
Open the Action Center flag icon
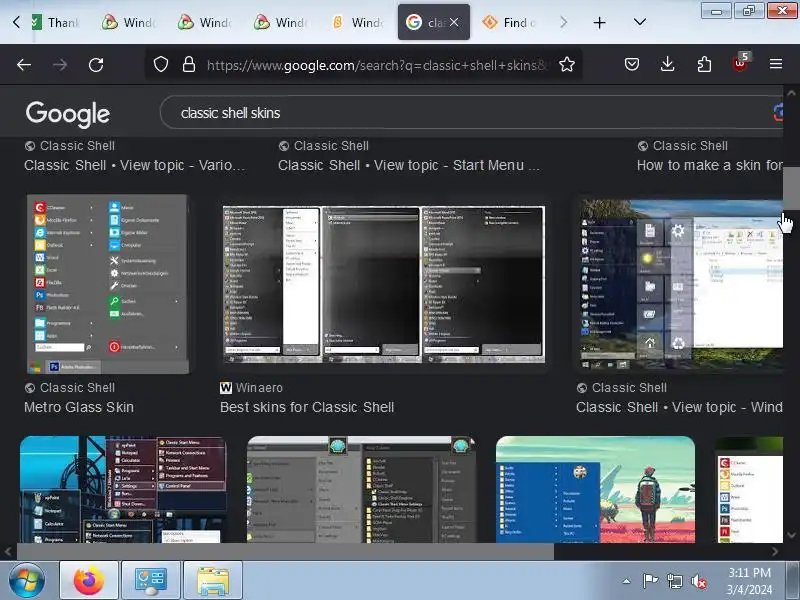[650, 581]
